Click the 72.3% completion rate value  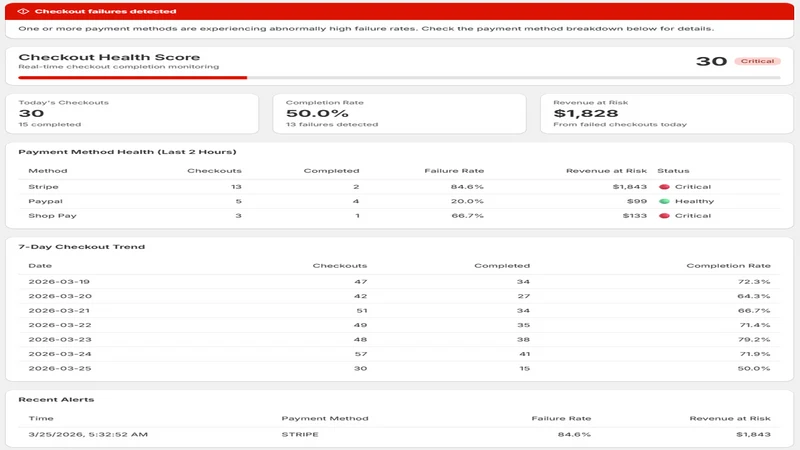pos(754,282)
